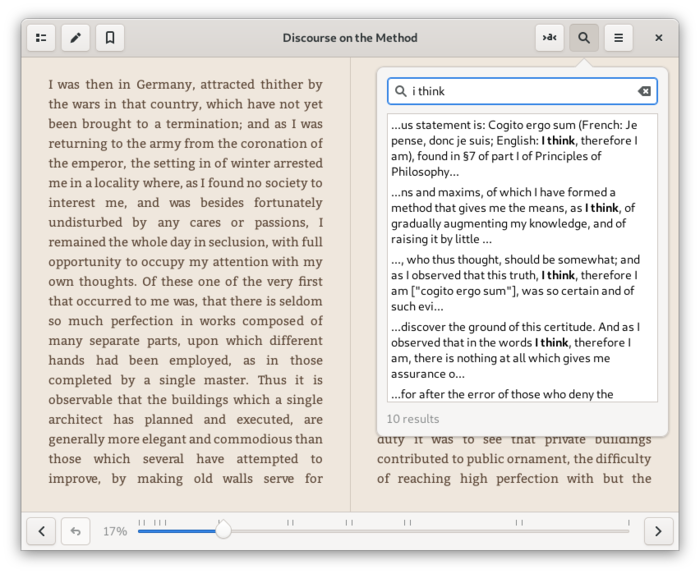Click the reading progress slider handle
The image size is (700, 574).
[223, 530]
